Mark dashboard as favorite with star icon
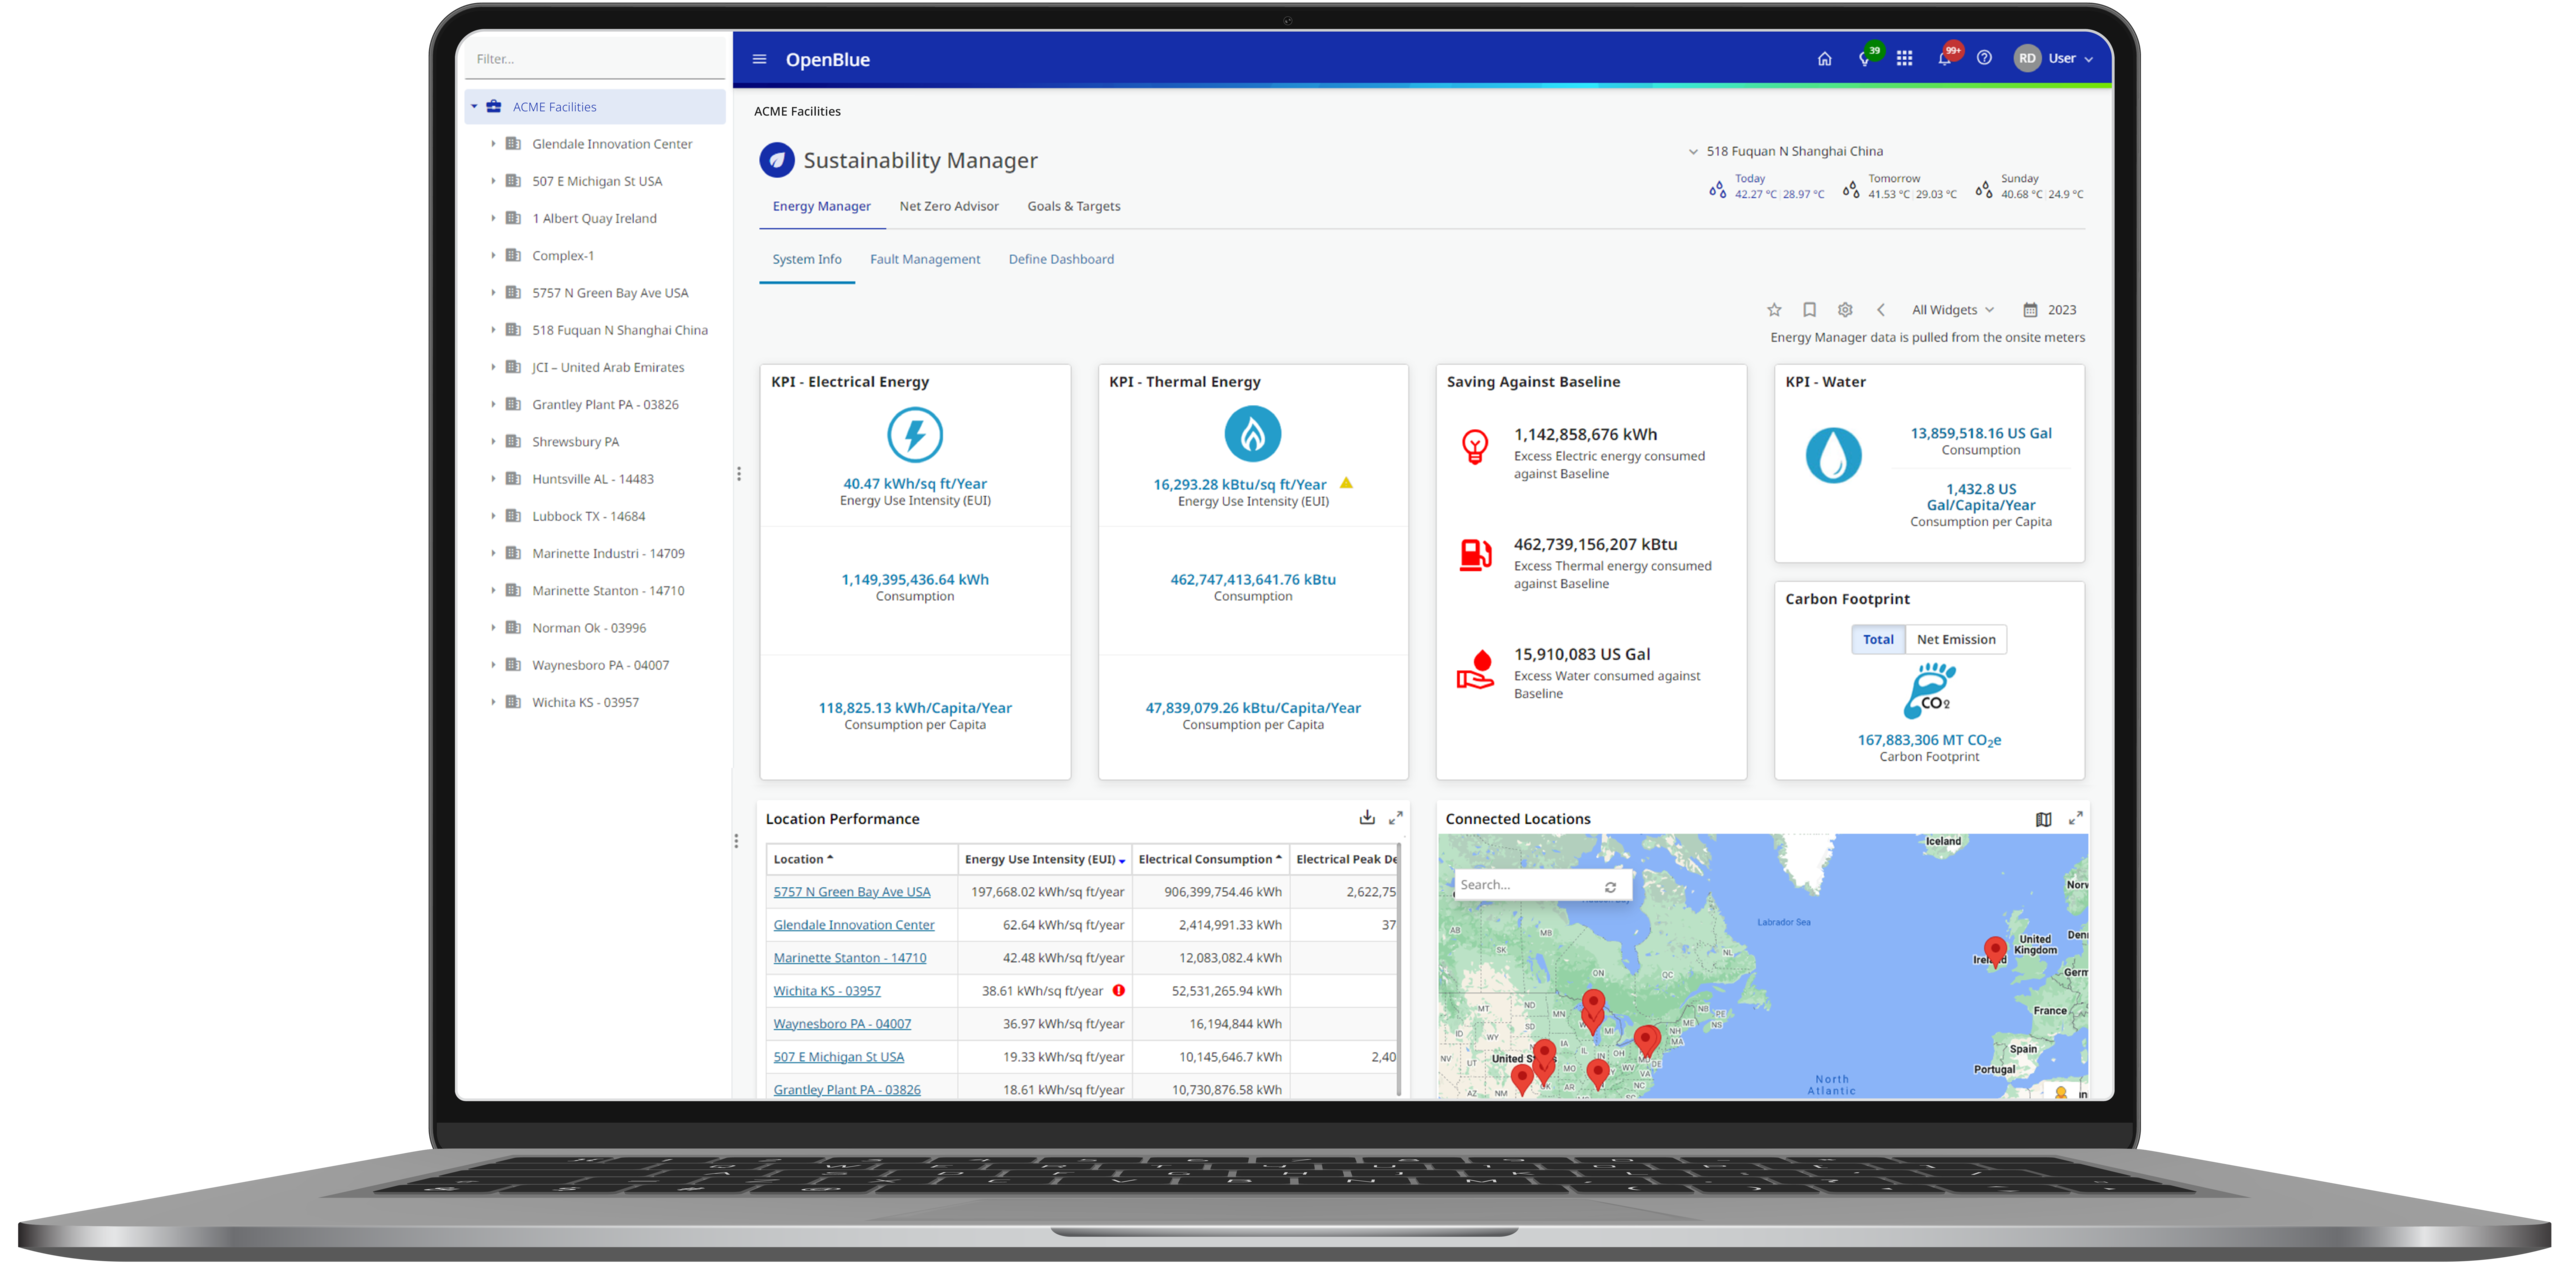The width and height of the screenshot is (2560, 1276). (1774, 310)
